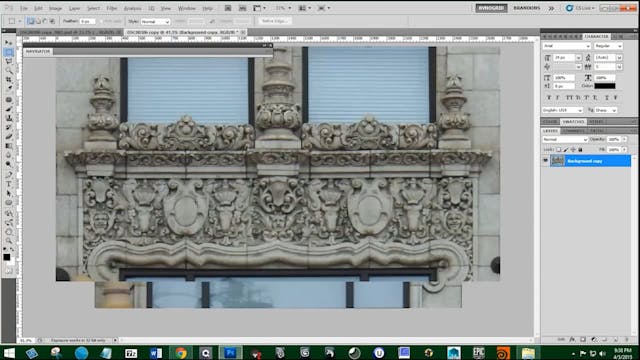Toggle Quick Mask mode icon
640x360 pixels.
click(9, 271)
